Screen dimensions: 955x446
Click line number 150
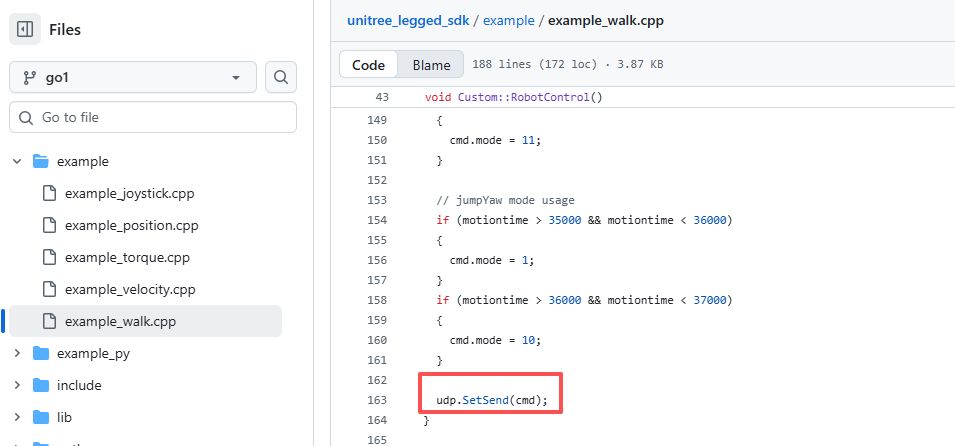377,140
